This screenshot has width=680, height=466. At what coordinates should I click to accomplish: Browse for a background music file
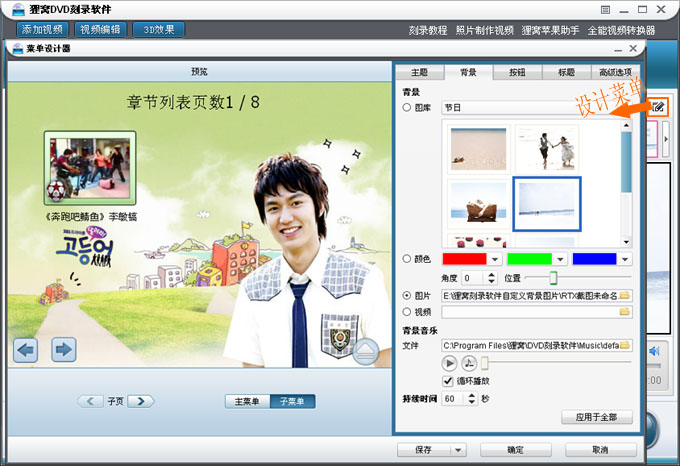click(625, 345)
